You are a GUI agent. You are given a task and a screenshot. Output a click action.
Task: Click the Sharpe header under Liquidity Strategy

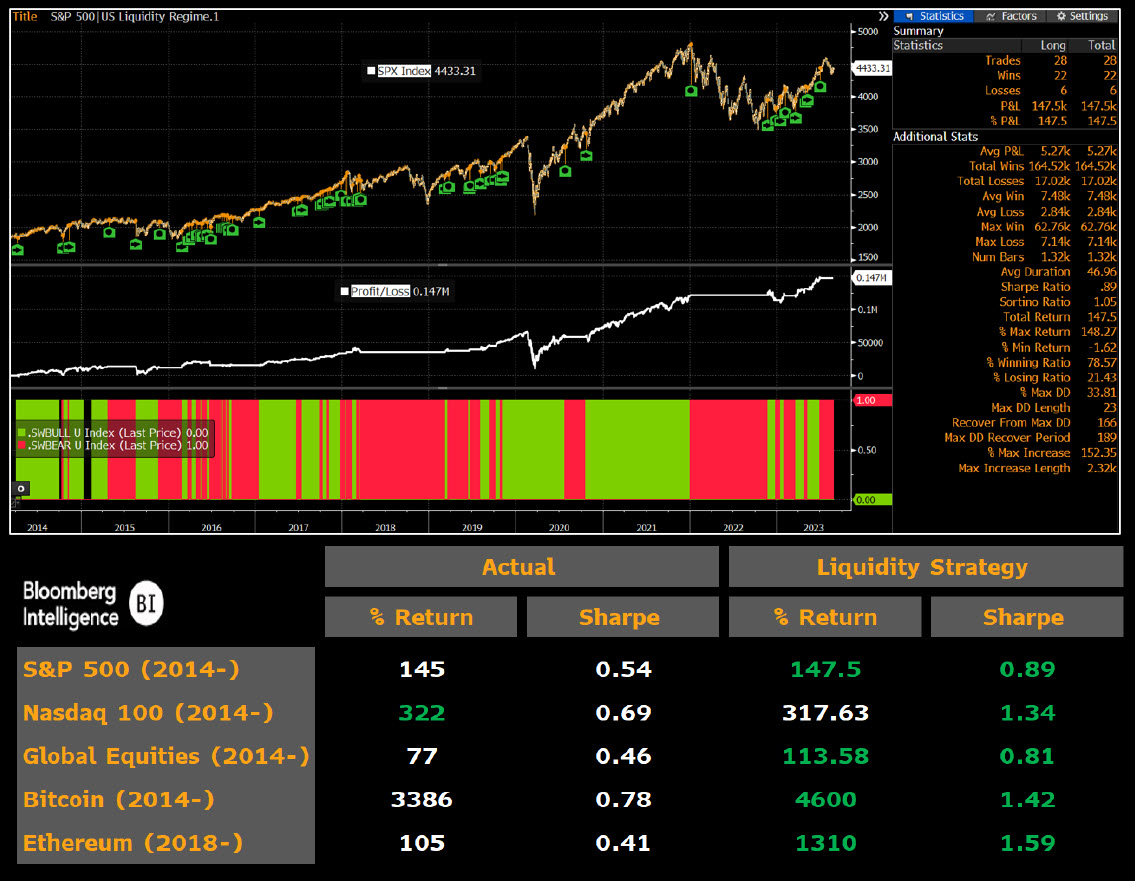(1026, 617)
